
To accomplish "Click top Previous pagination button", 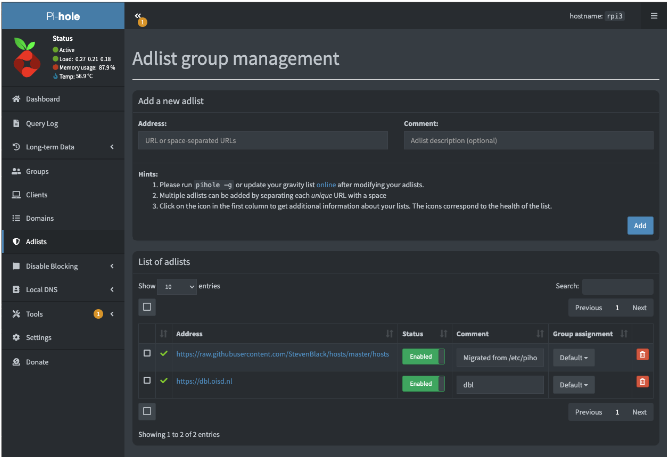I will [x=588, y=308].
